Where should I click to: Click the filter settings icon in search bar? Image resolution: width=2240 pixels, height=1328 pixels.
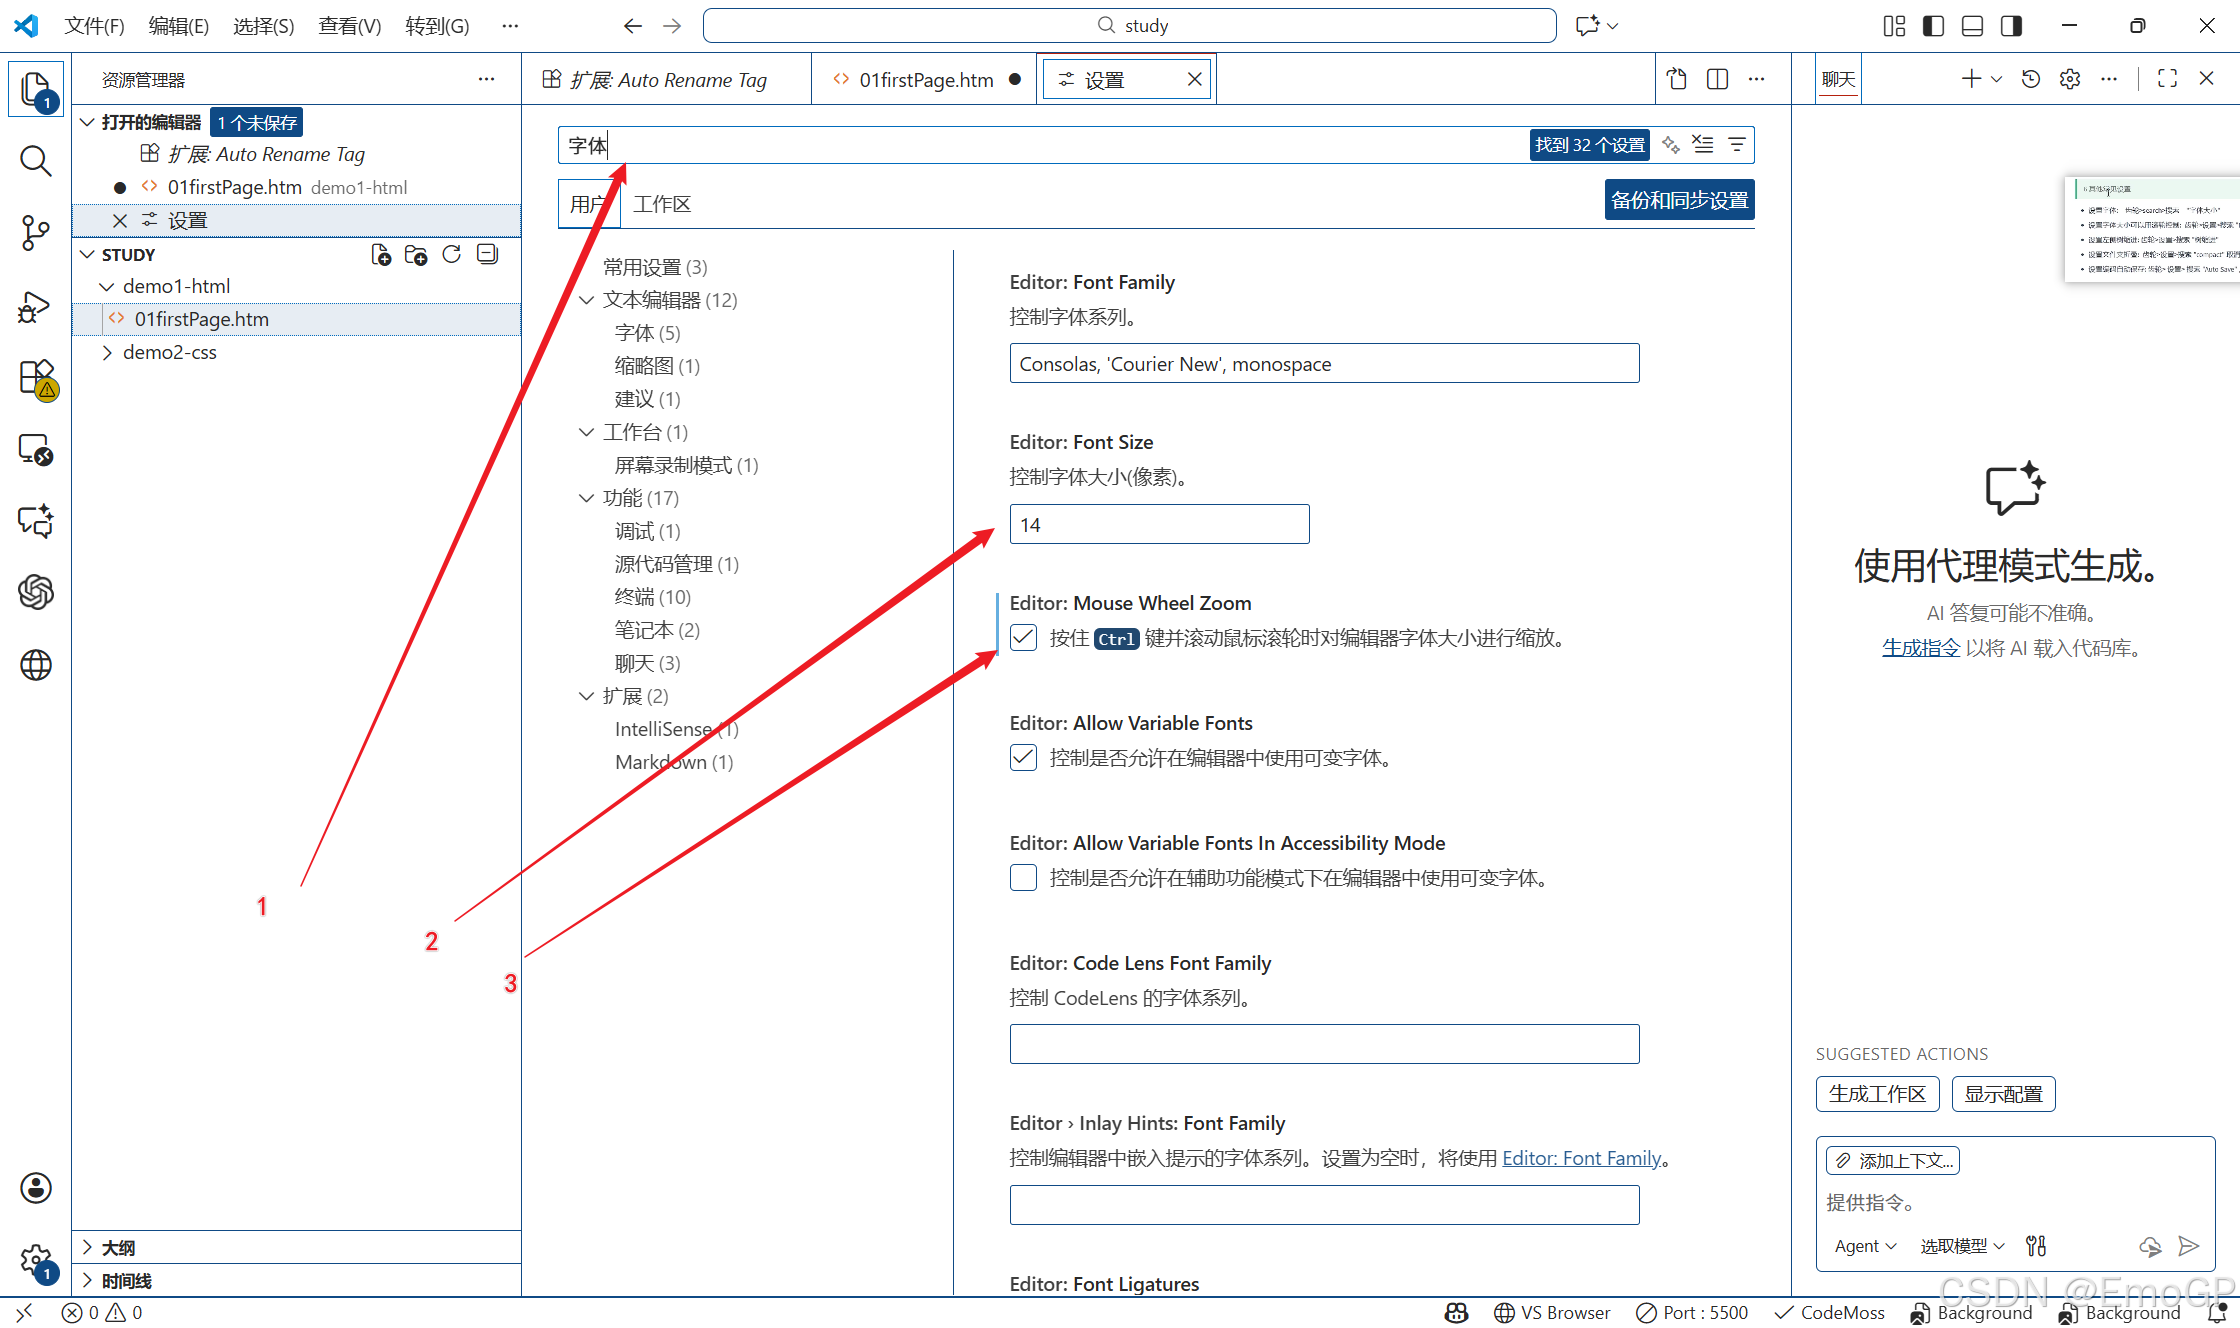pyautogui.click(x=1737, y=145)
